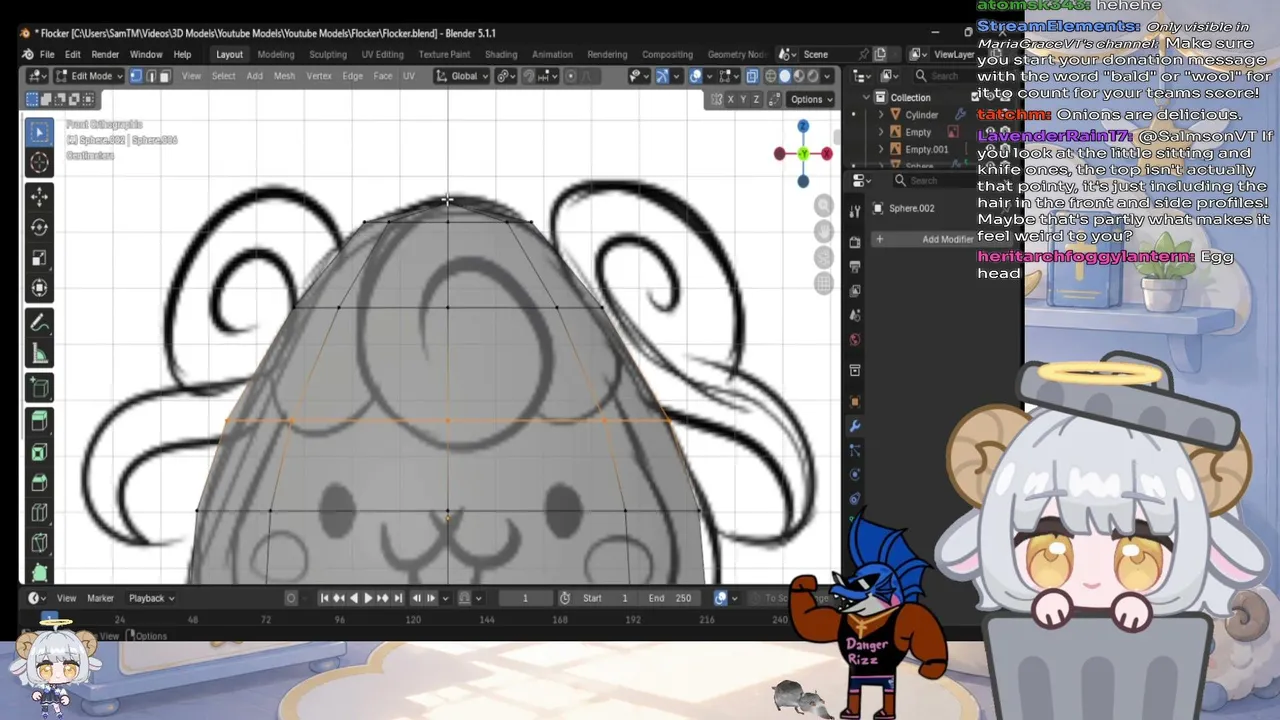Viewport: 1280px width, 720px height.
Task: Open the File menu
Action: pyautogui.click(x=47, y=54)
